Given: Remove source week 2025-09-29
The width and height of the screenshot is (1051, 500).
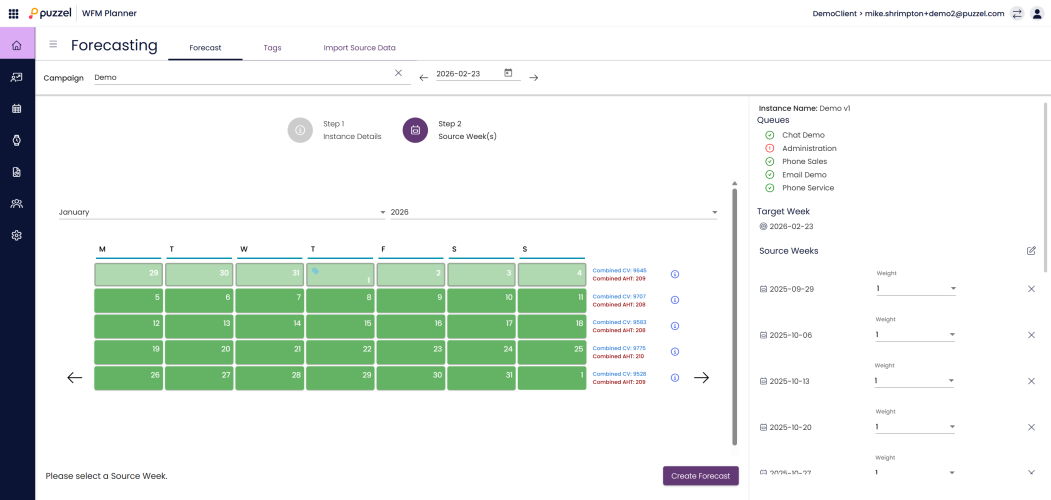Looking at the screenshot, I should point(1031,289).
